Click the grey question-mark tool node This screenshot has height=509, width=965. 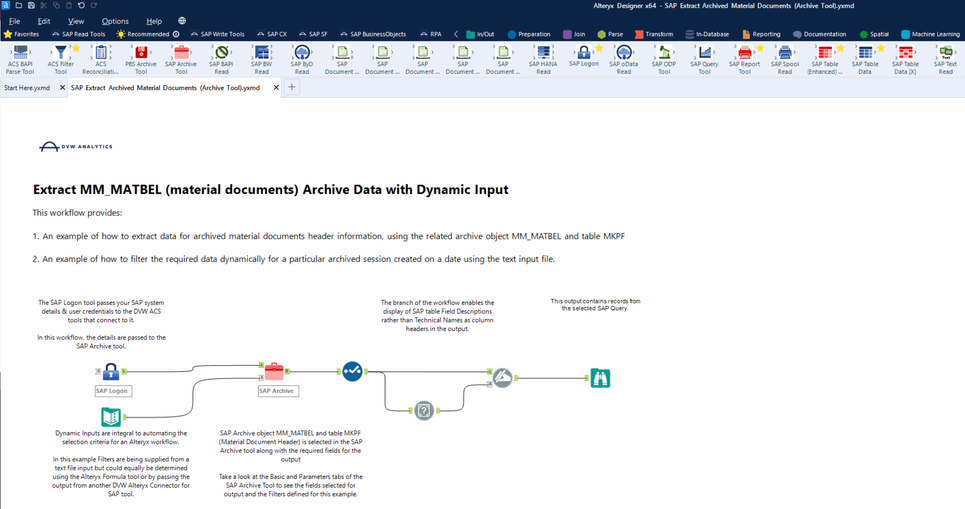[x=424, y=410]
